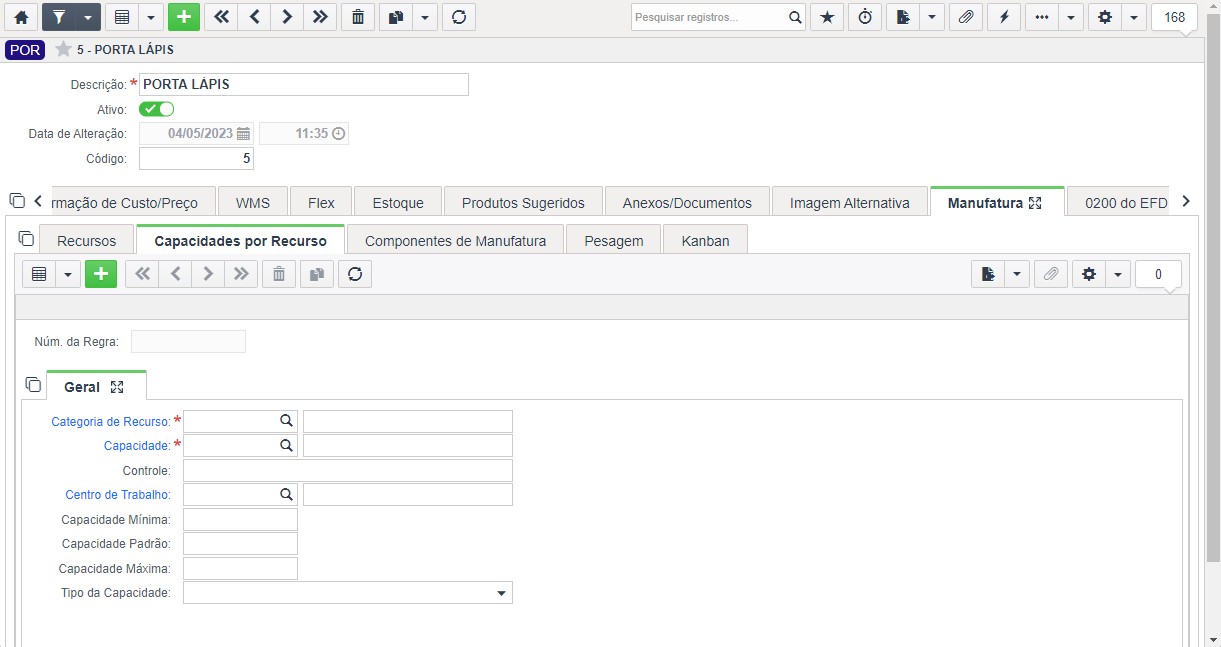Image resolution: width=1221 pixels, height=647 pixels.
Task: Open the Flex tab
Action: [321, 202]
